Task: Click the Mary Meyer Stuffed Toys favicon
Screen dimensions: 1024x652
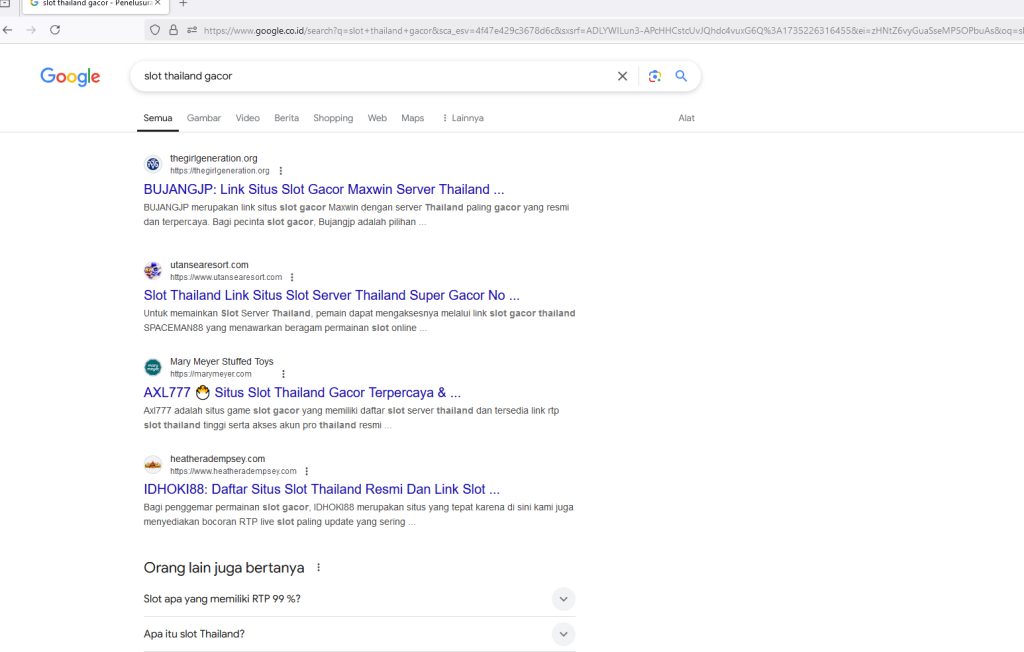Action: [153, 367]
